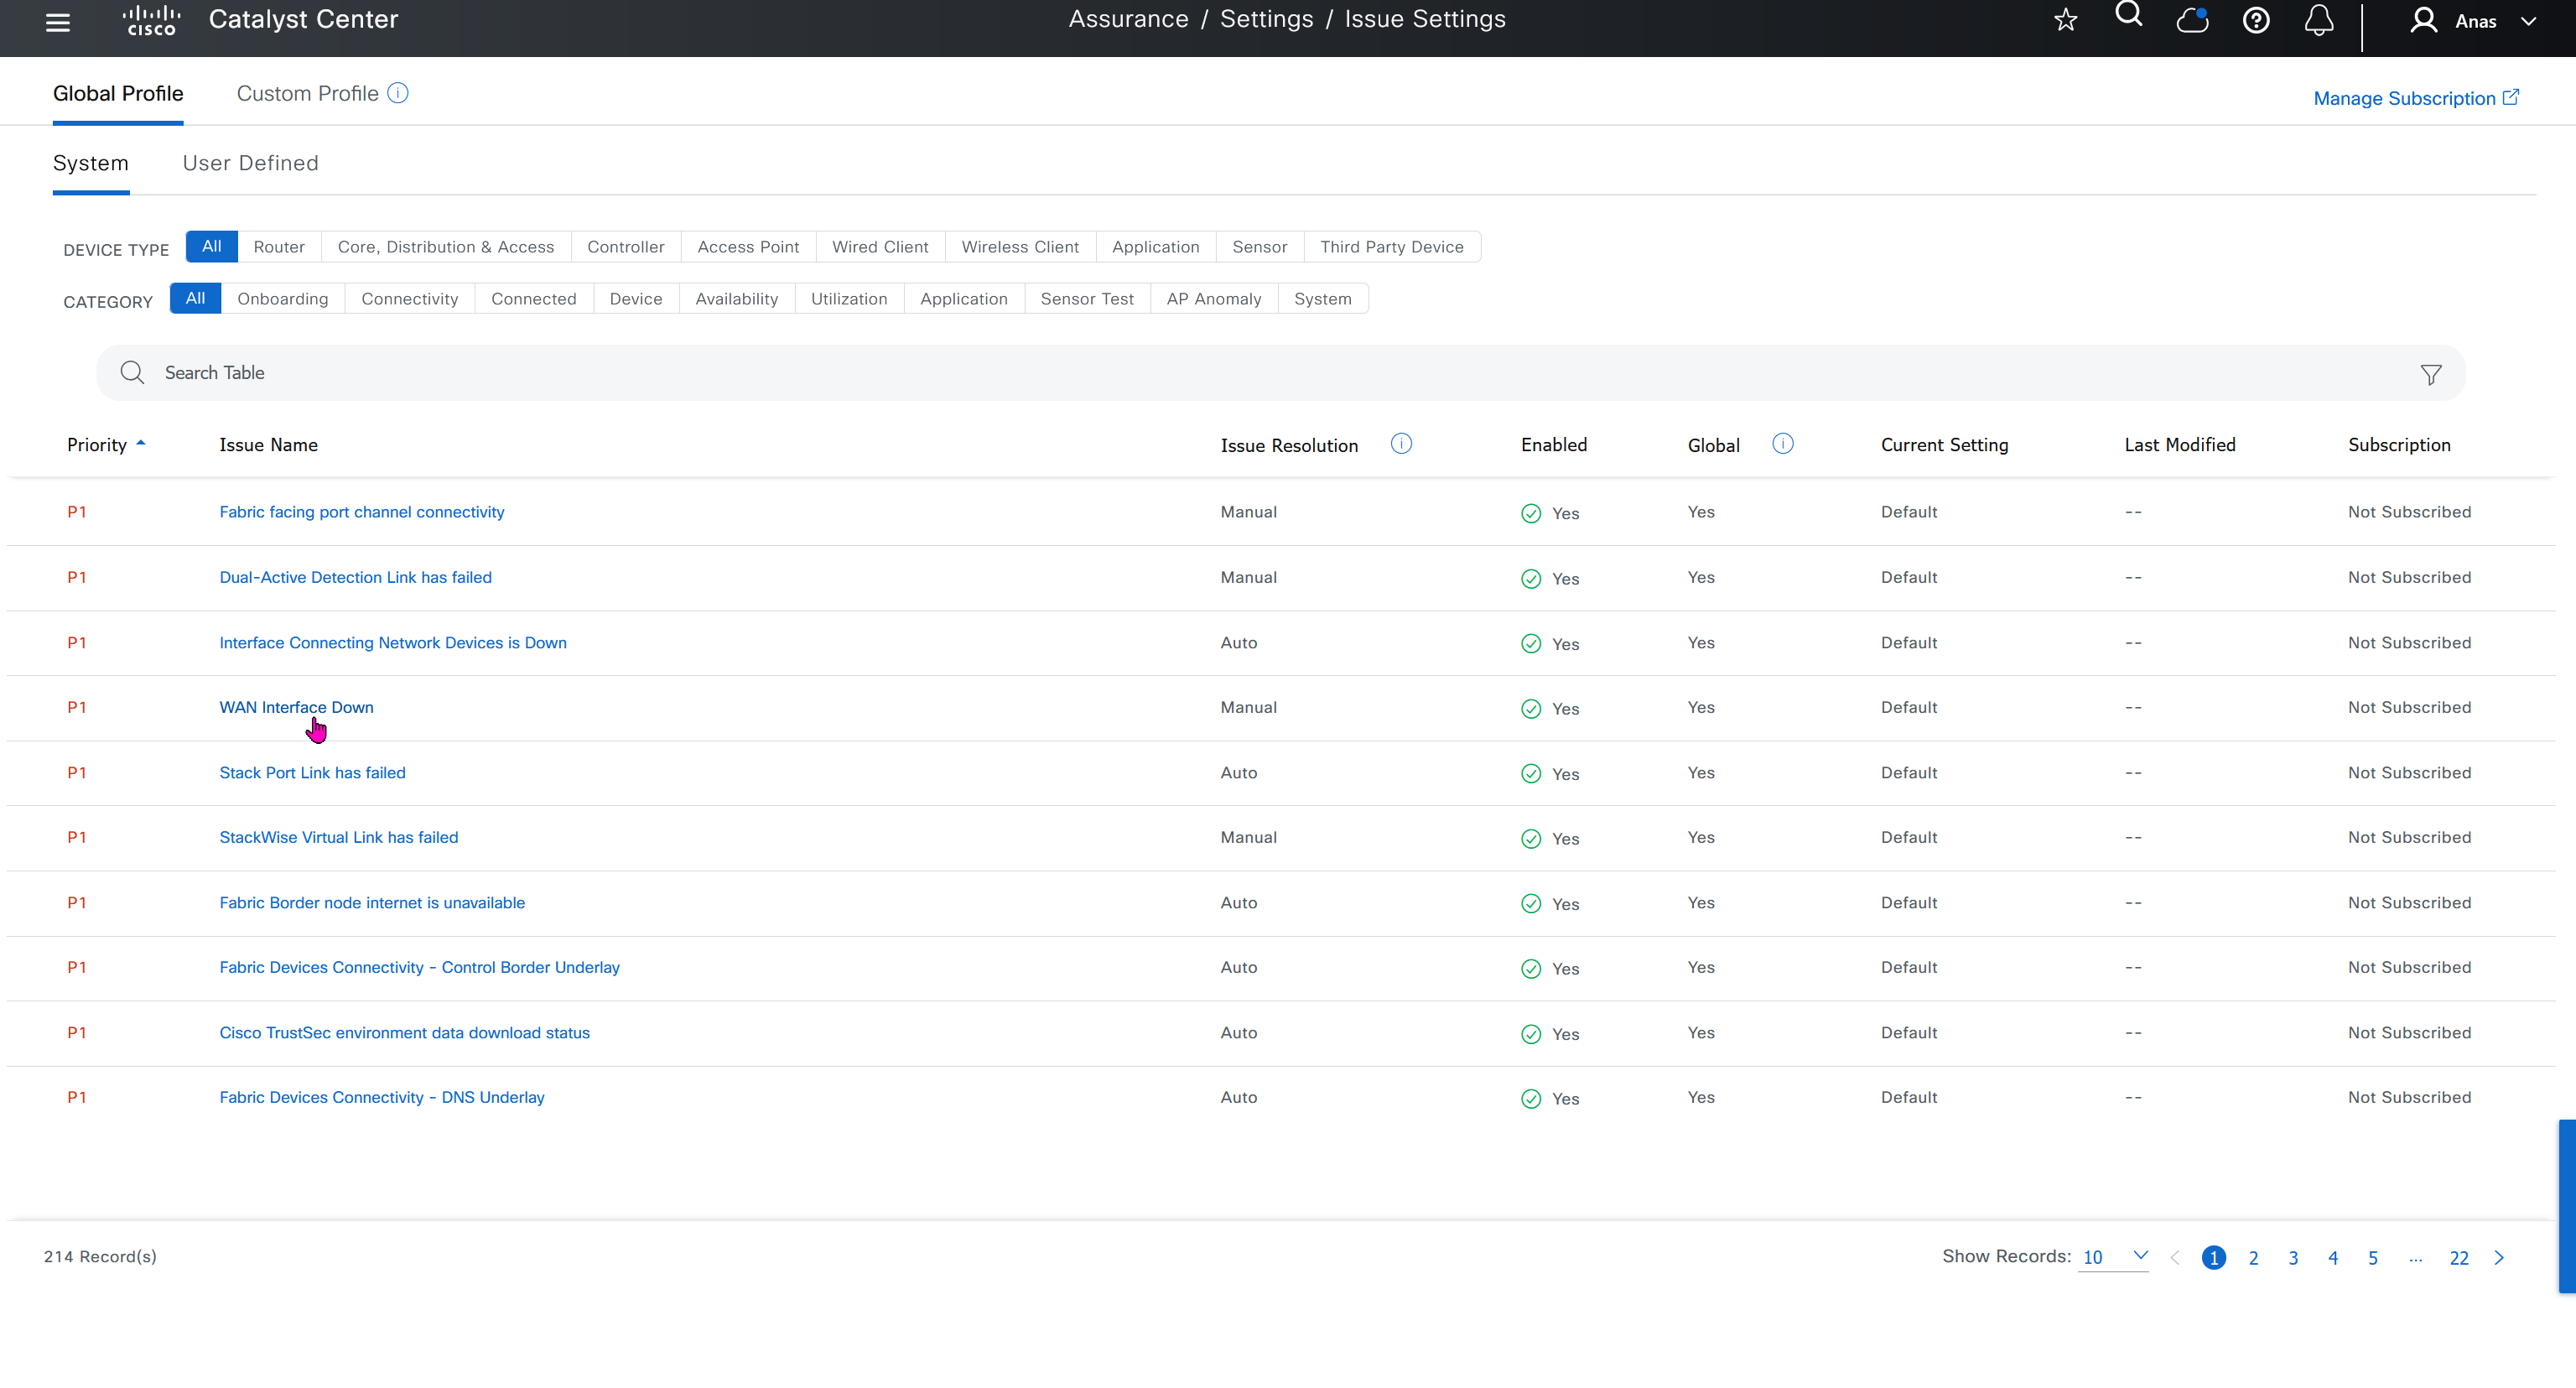Select AP Anomaly category filter

pyautogui.click(x=1213, y=299)
